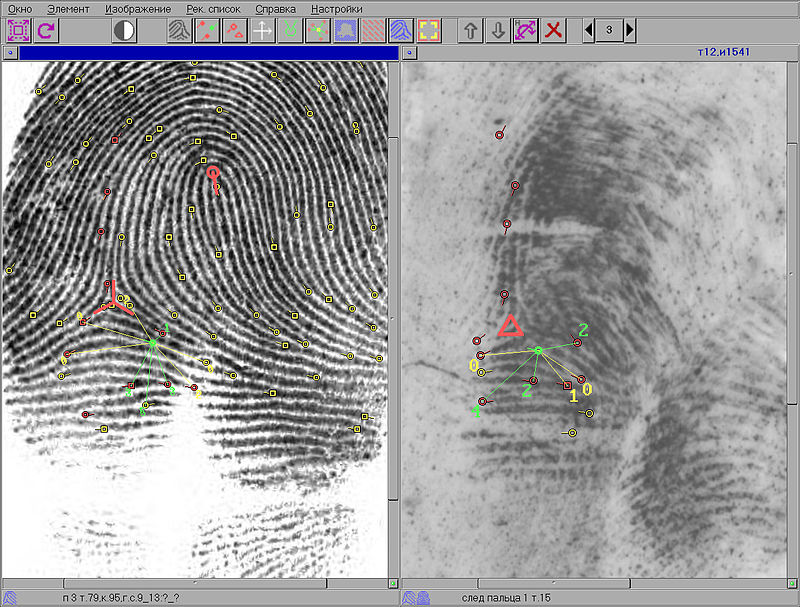Toggle the red hatched pattern overlay icon

pos(373,30)
